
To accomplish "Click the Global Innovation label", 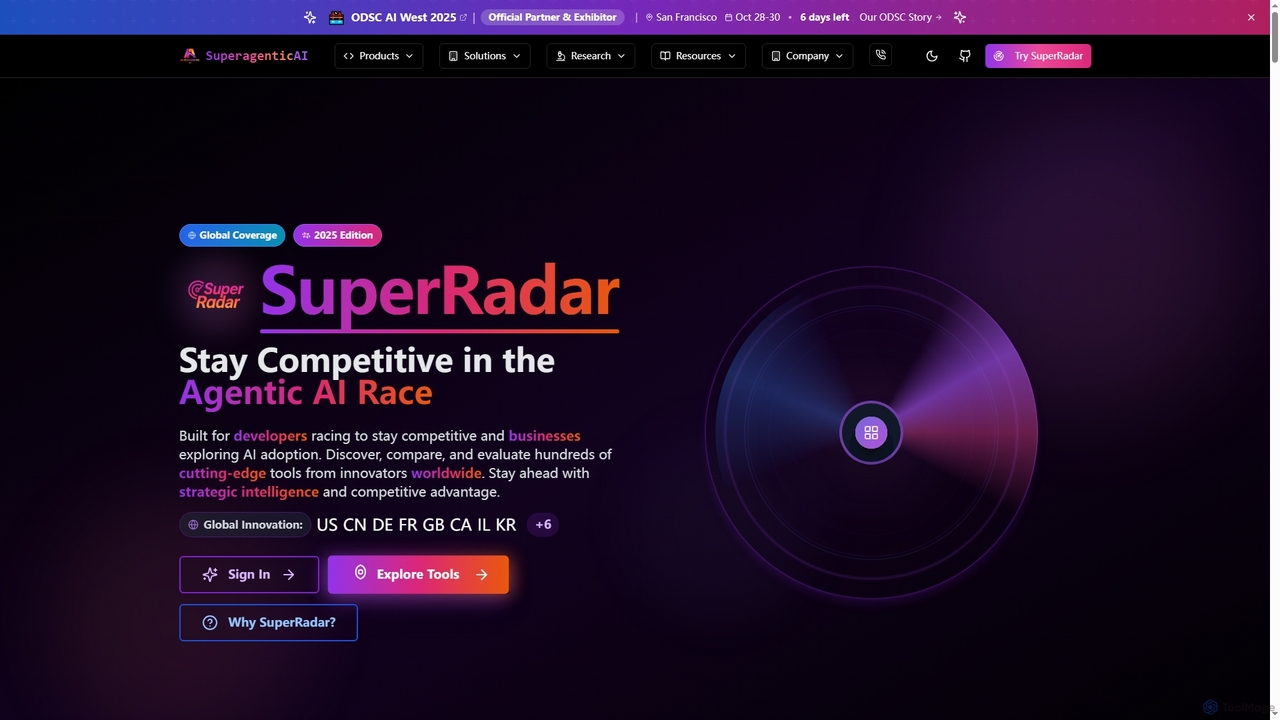I will click(x=245, y=524).
